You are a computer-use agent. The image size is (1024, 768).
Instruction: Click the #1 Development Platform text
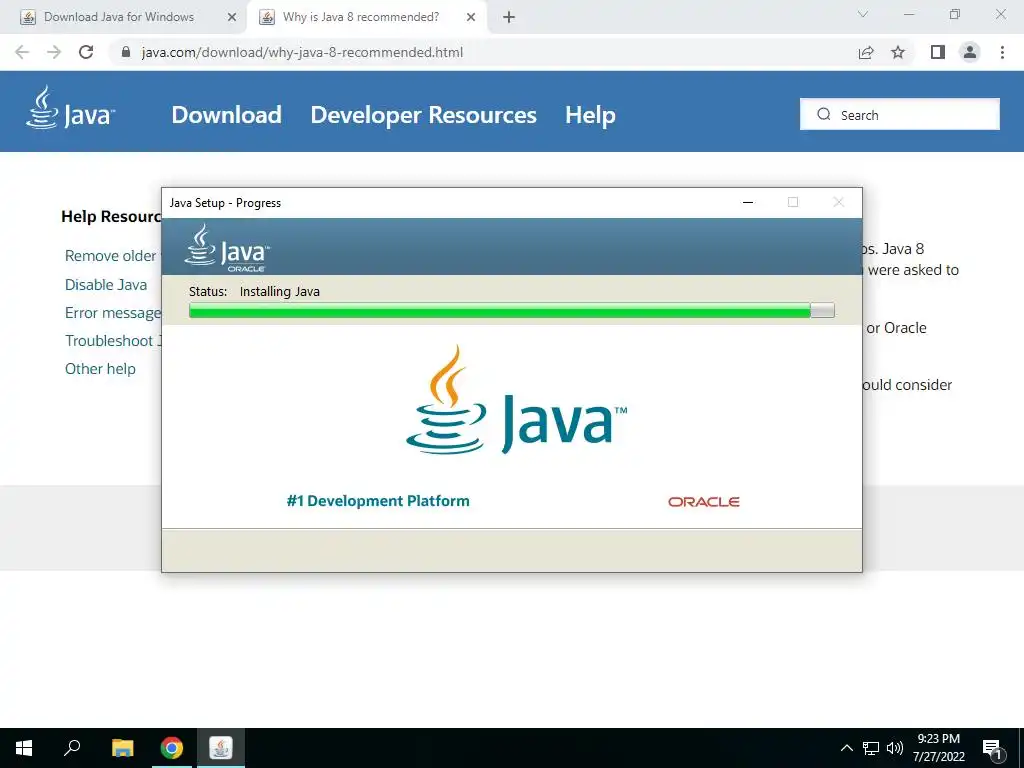coord(378,501)
